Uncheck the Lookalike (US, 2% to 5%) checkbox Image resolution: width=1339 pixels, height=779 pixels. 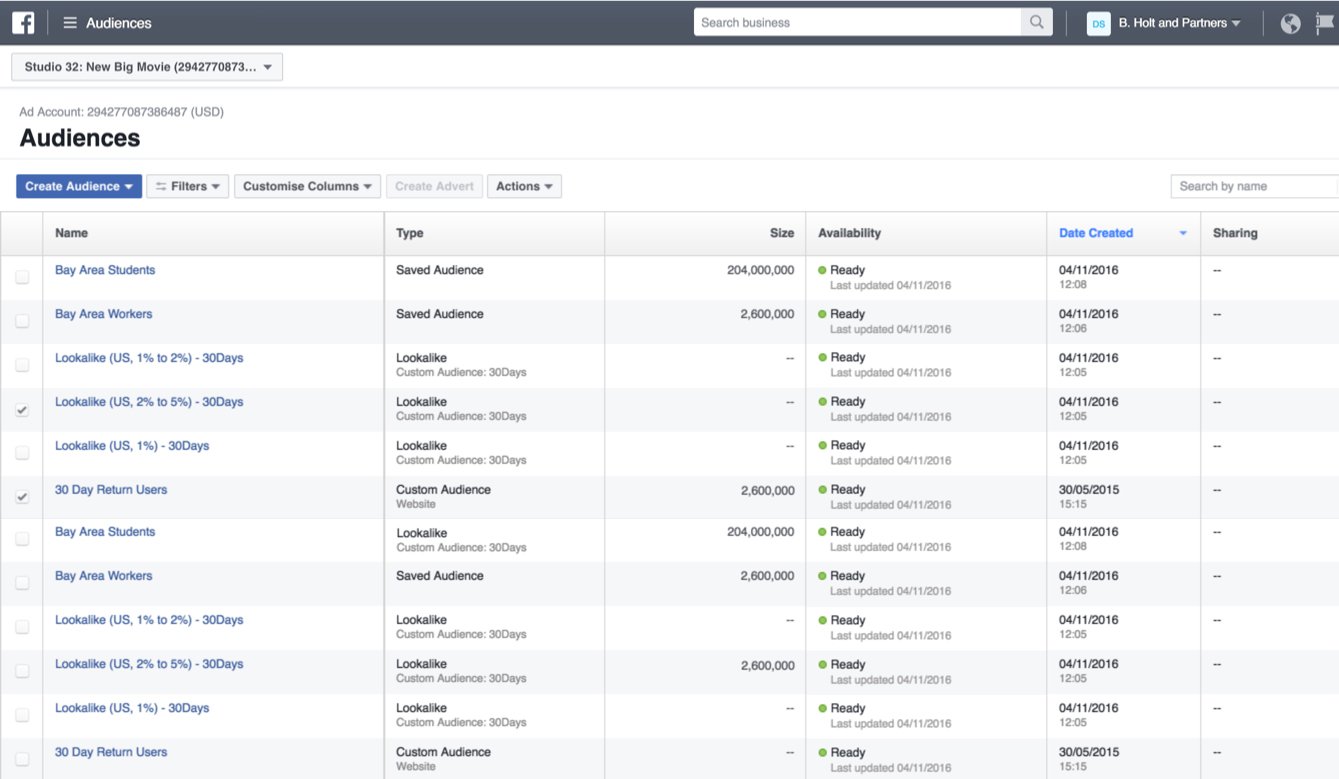[x=22, y=410]
